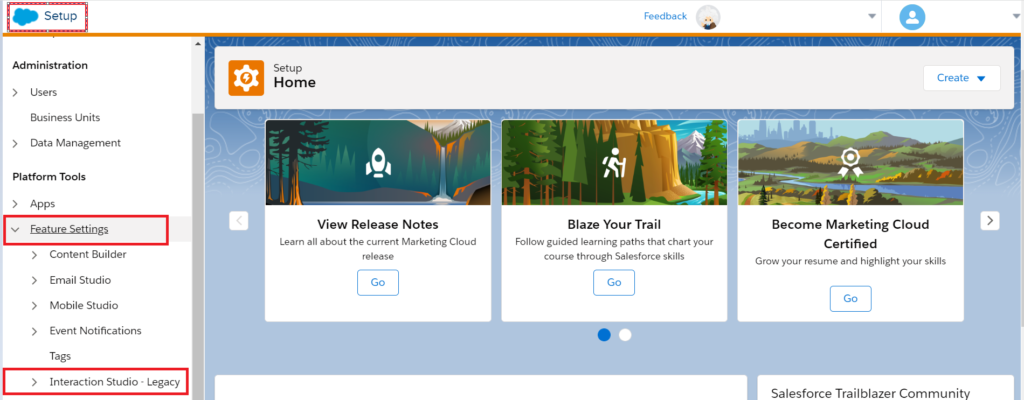
Task: Click Become Marketing Cloud Certified title
Action: pos(850,234)
